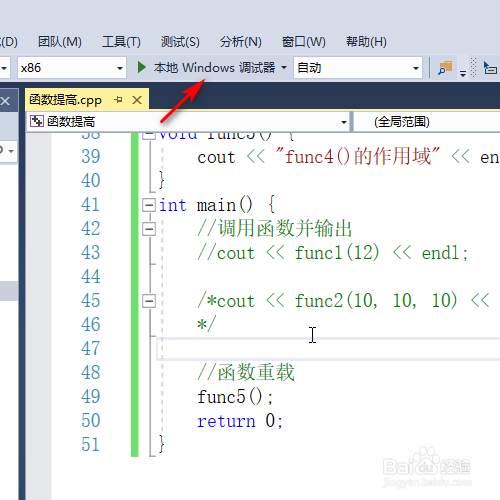The height and width of the screenshot is (500, 500).
Task: Click line number 47
Action: 90,349
